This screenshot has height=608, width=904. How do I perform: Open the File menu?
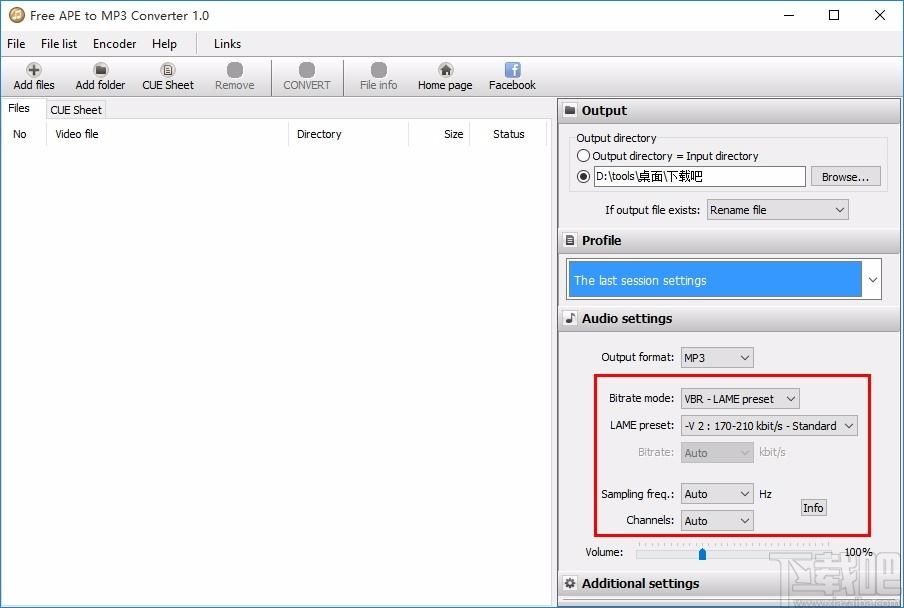click(x=16, y=44)
